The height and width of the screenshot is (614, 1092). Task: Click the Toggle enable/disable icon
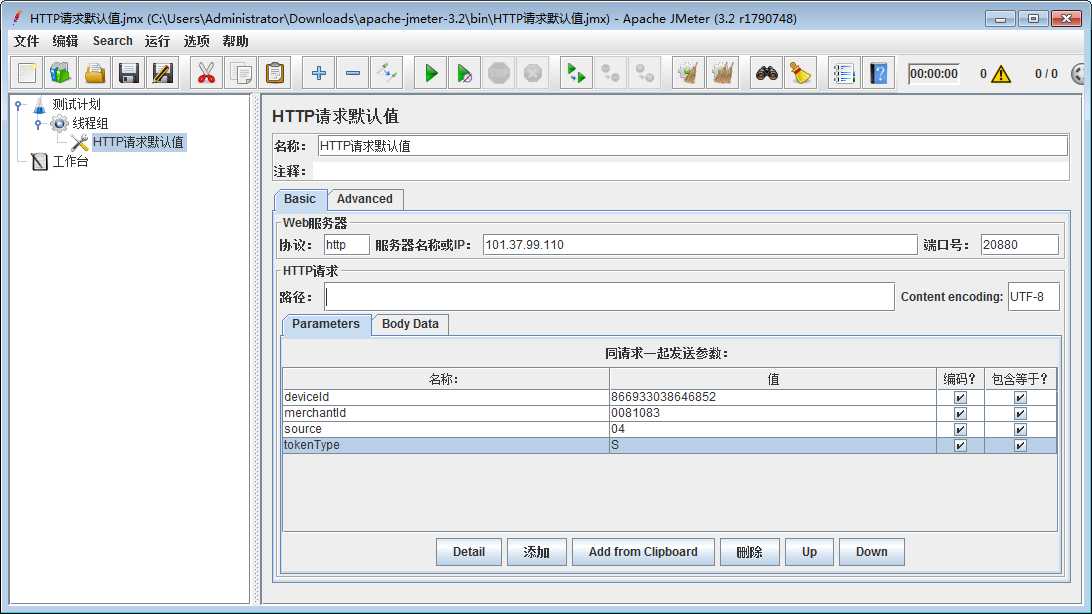coord(387,73)
